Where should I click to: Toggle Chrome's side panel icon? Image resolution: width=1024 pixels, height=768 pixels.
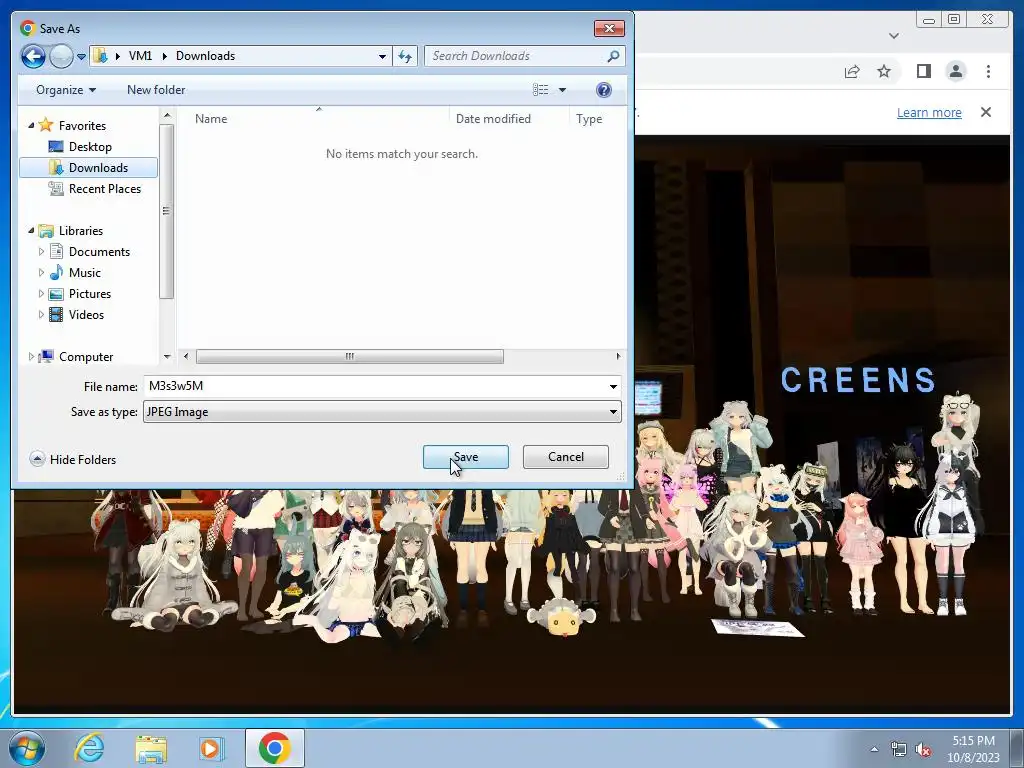[x=923, y=71]
